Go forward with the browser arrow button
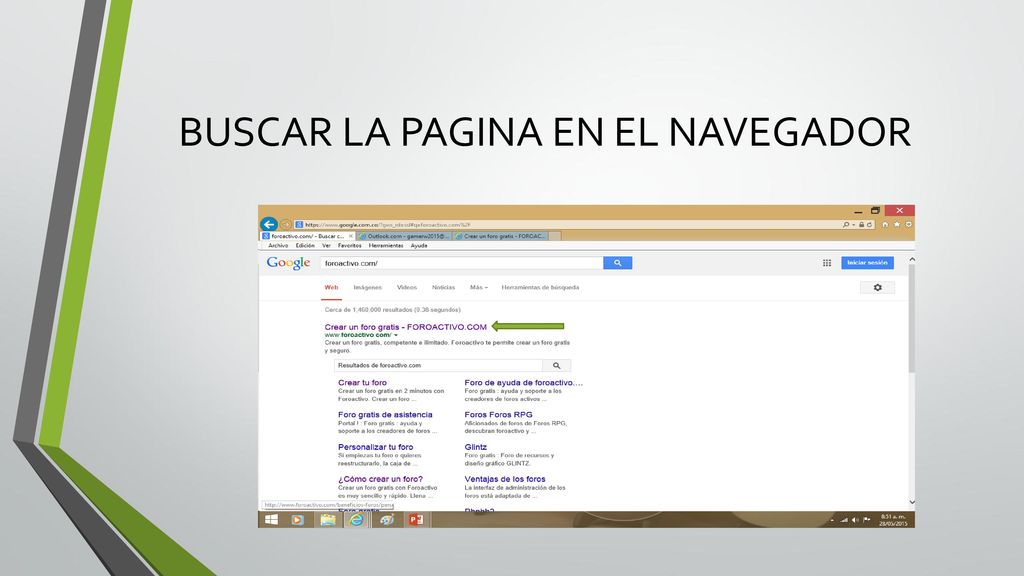This screenshot has width=1024, height=576. (x=285, y=225)
